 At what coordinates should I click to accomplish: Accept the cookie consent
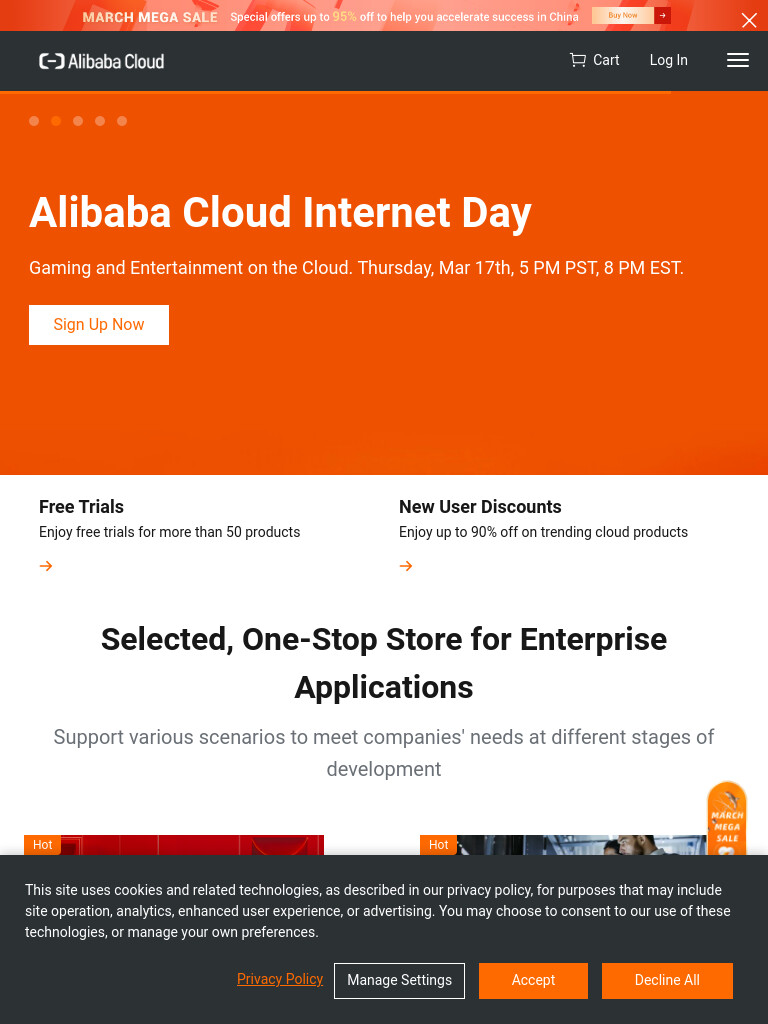point(533,980)
